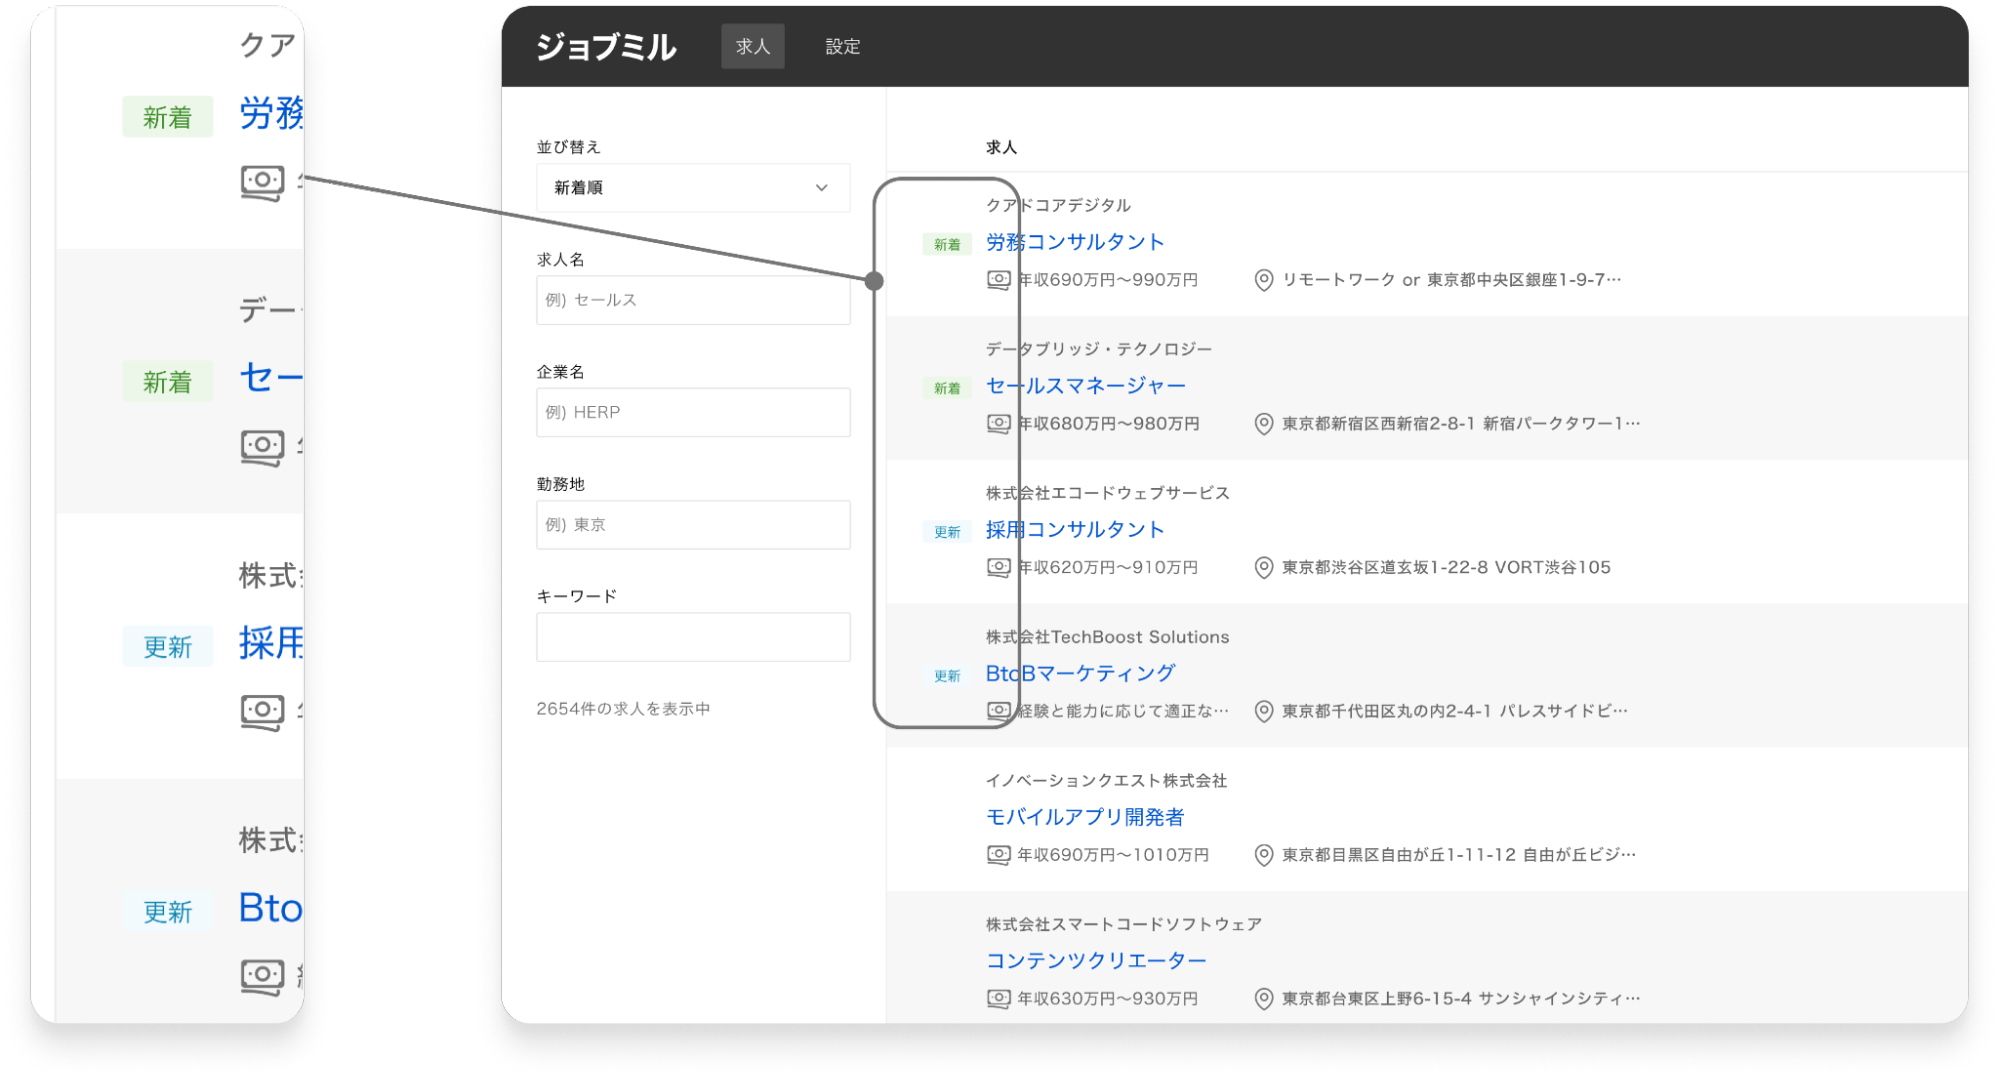Click 新着 badge beside セールスマネージャー

point(946,388)
